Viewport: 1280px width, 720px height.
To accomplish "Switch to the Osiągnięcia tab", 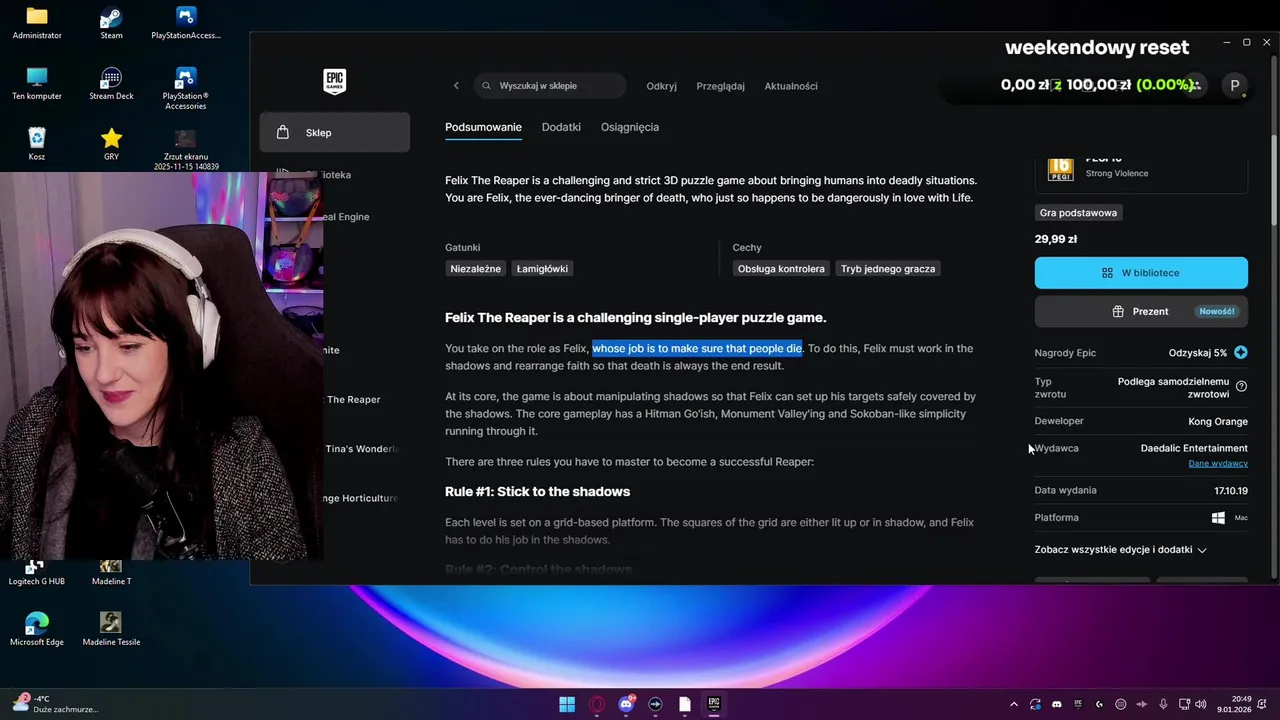I will point(629,127).
